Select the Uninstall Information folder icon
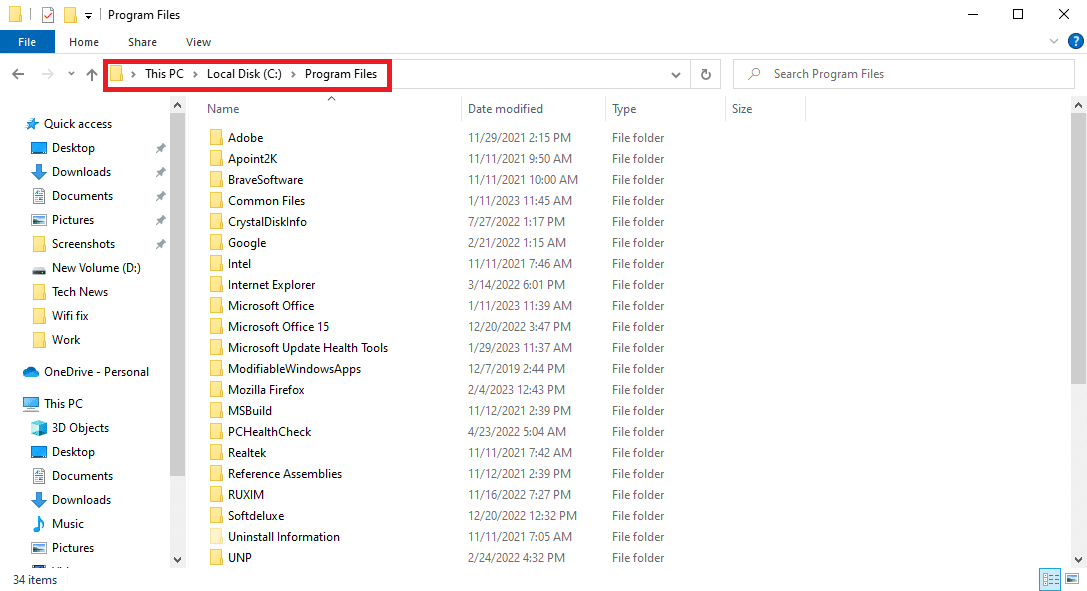 point(216,537)
